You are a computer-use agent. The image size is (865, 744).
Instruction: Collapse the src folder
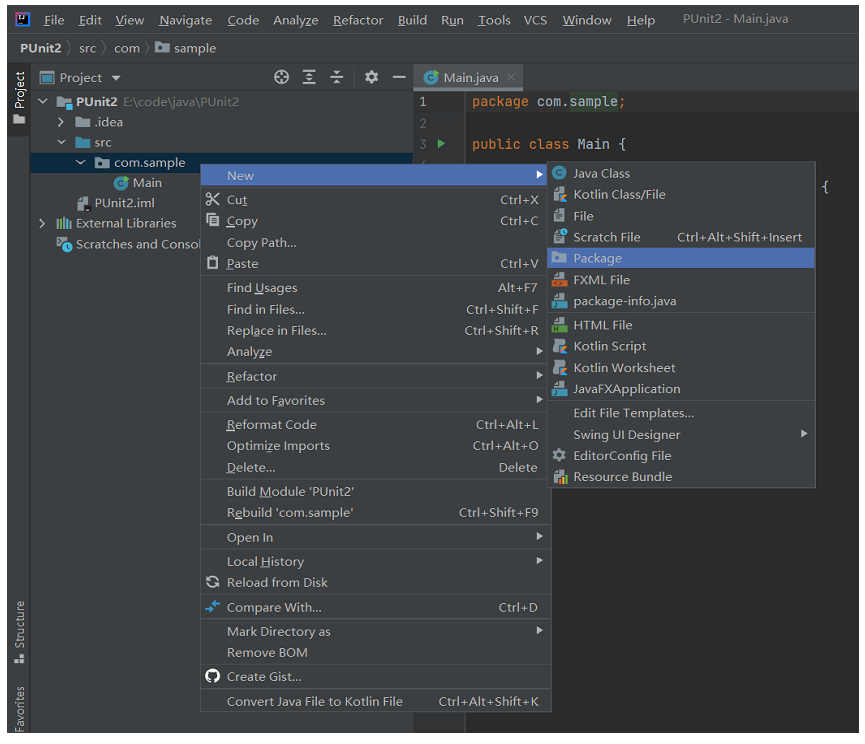61,142
